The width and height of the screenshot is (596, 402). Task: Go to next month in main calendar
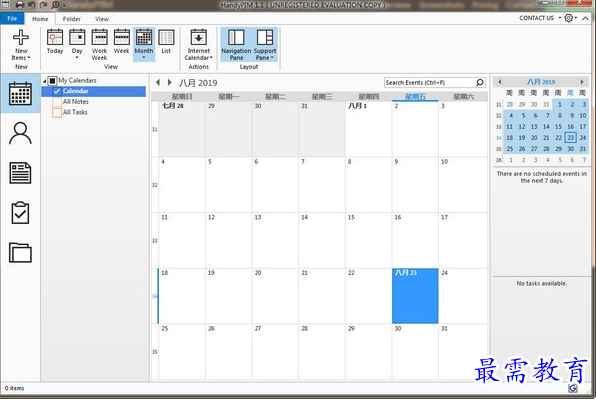point(170,82)
